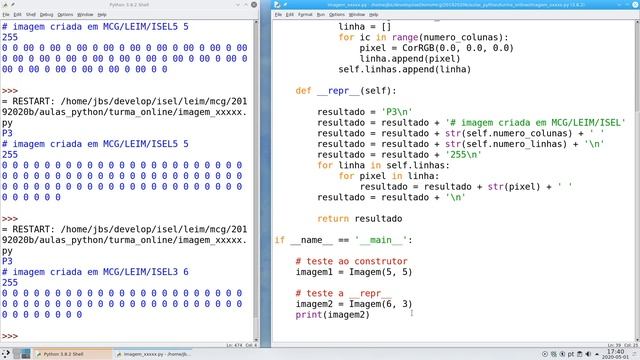Click the virtual desktop pager in taskbar
This screenshot has width=640, height=360.
(x=22, y=354)
